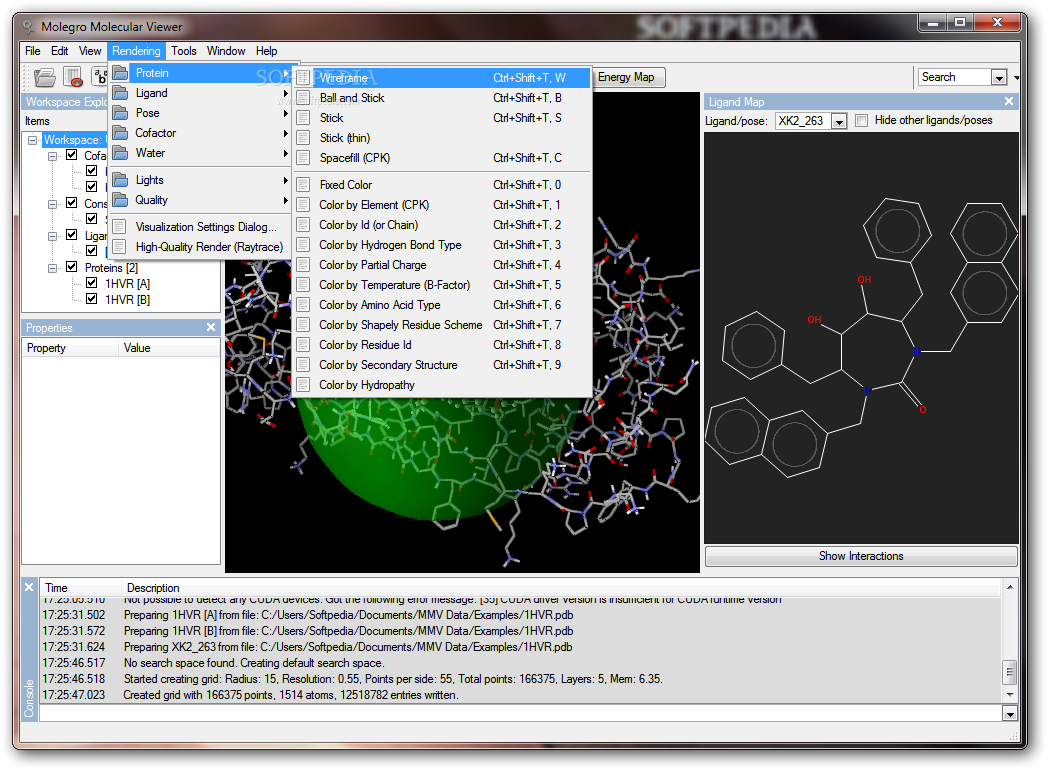Uncheck the Ligands group checkbox

coord(72,235)
